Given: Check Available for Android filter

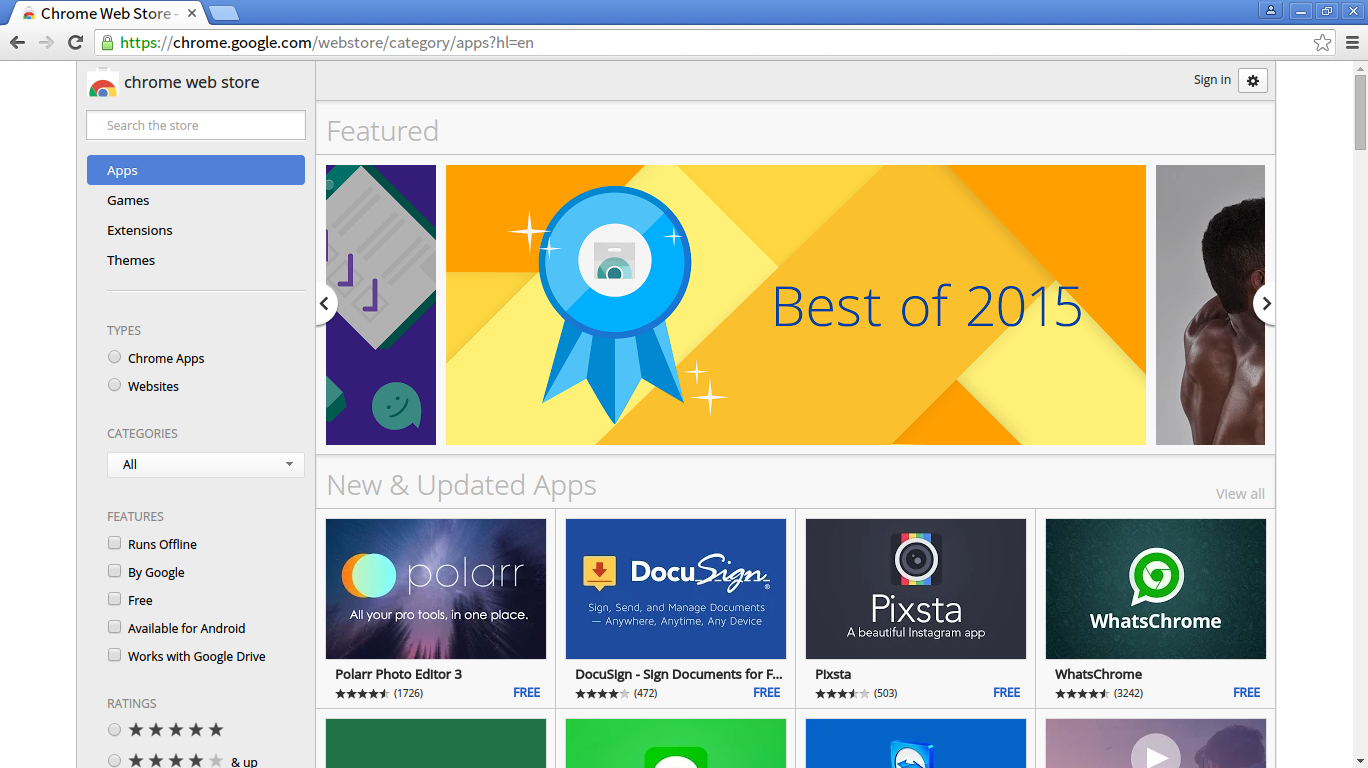Looking at the screenshot, I should tap(115, 627).
